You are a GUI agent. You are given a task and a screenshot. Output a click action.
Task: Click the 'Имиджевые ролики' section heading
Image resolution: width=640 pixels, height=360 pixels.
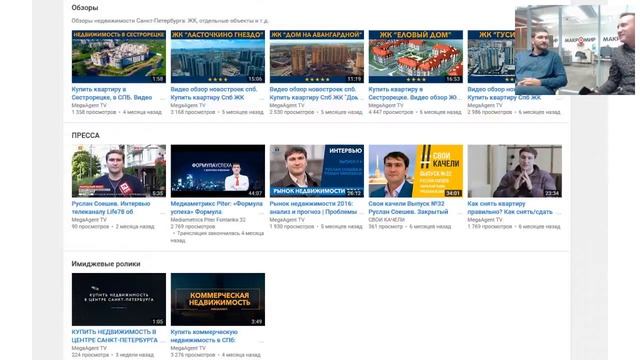106,264
